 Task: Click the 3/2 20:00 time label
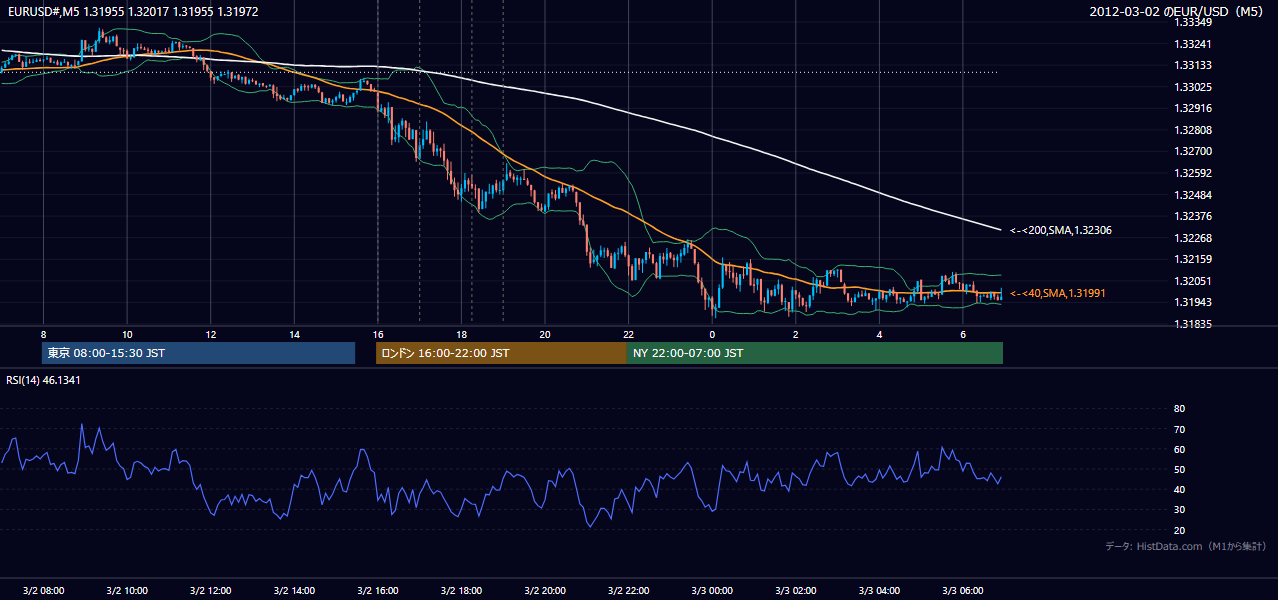(544, 590)
